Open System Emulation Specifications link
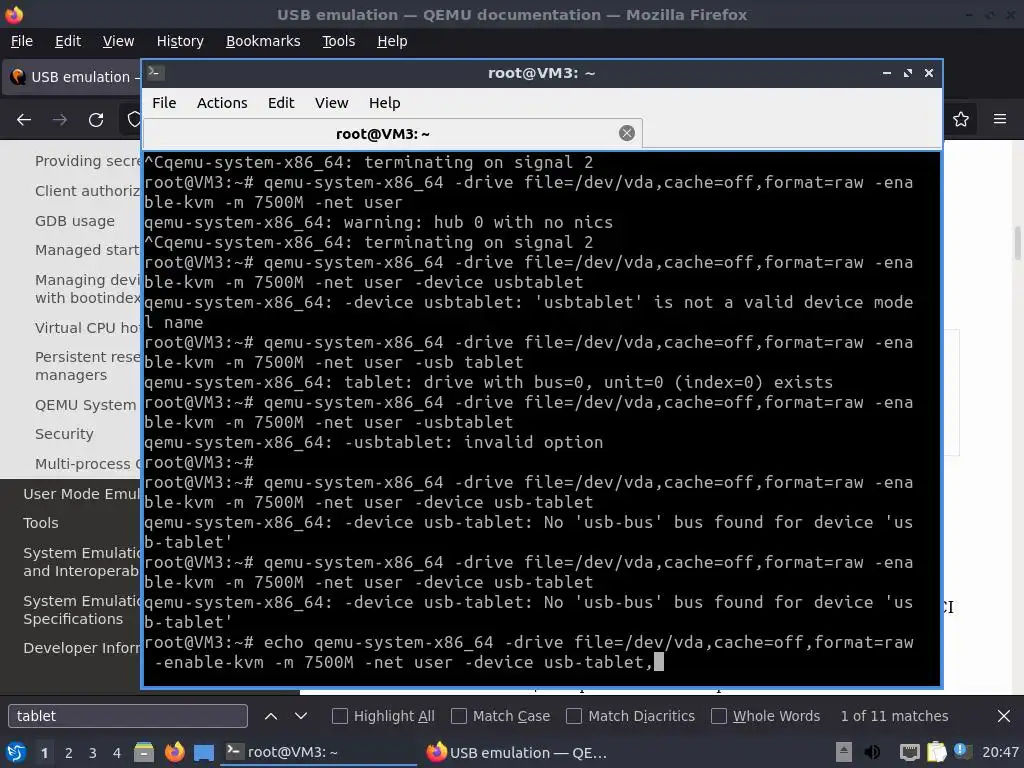Image resolution: width=1024 pixels, height=768 pixels. click(82, 609)
